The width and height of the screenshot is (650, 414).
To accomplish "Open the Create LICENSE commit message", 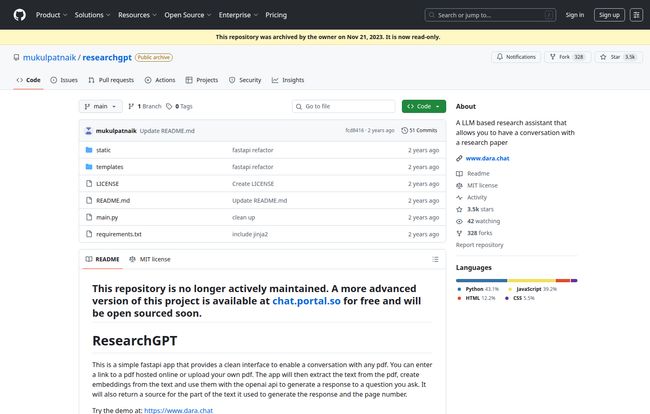I will click(253, 184).
